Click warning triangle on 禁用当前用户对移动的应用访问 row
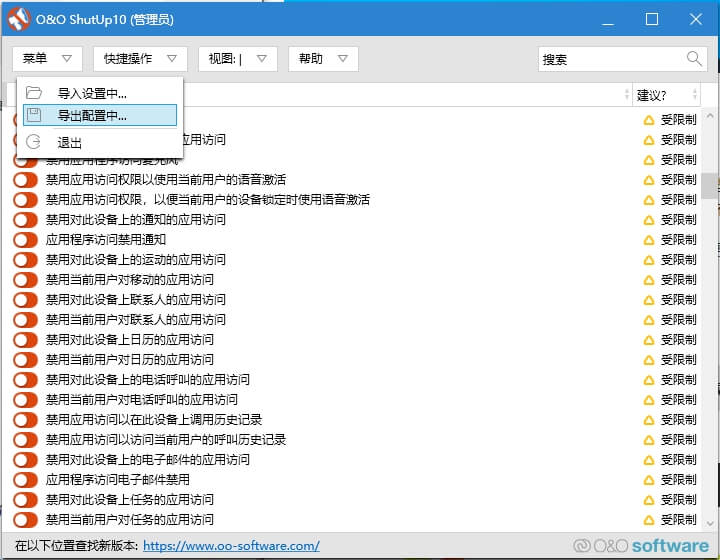This screenshot has width=720, height=560. coord(648,280)
